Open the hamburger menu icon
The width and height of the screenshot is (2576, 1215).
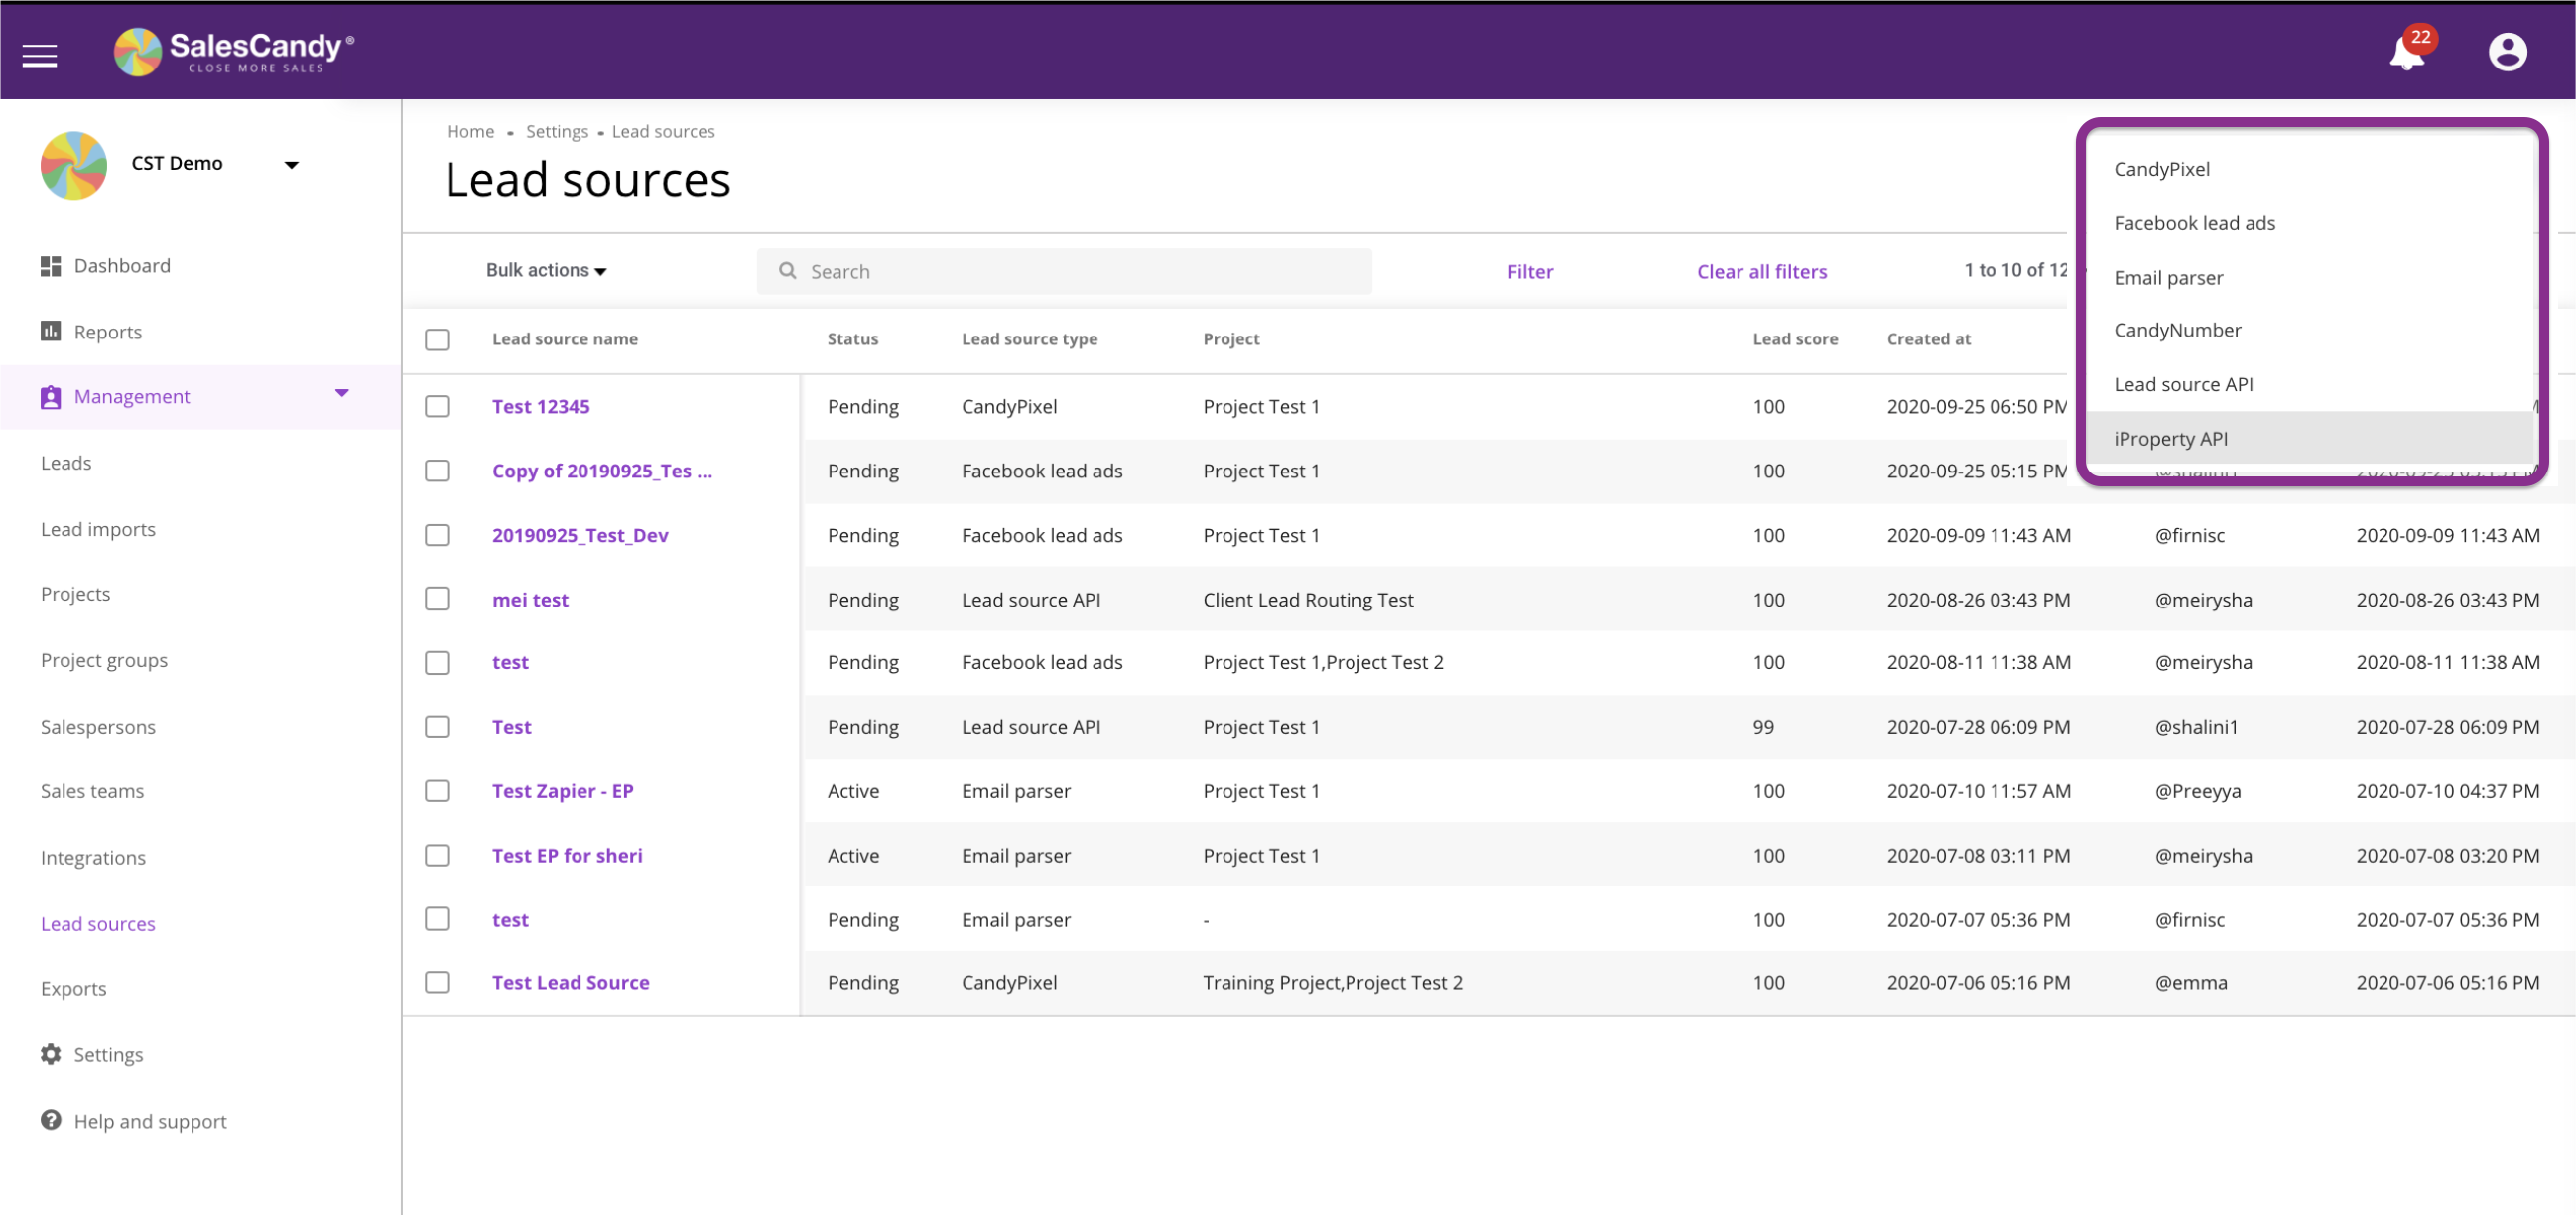pyautogui.click(x=40, y=55)
